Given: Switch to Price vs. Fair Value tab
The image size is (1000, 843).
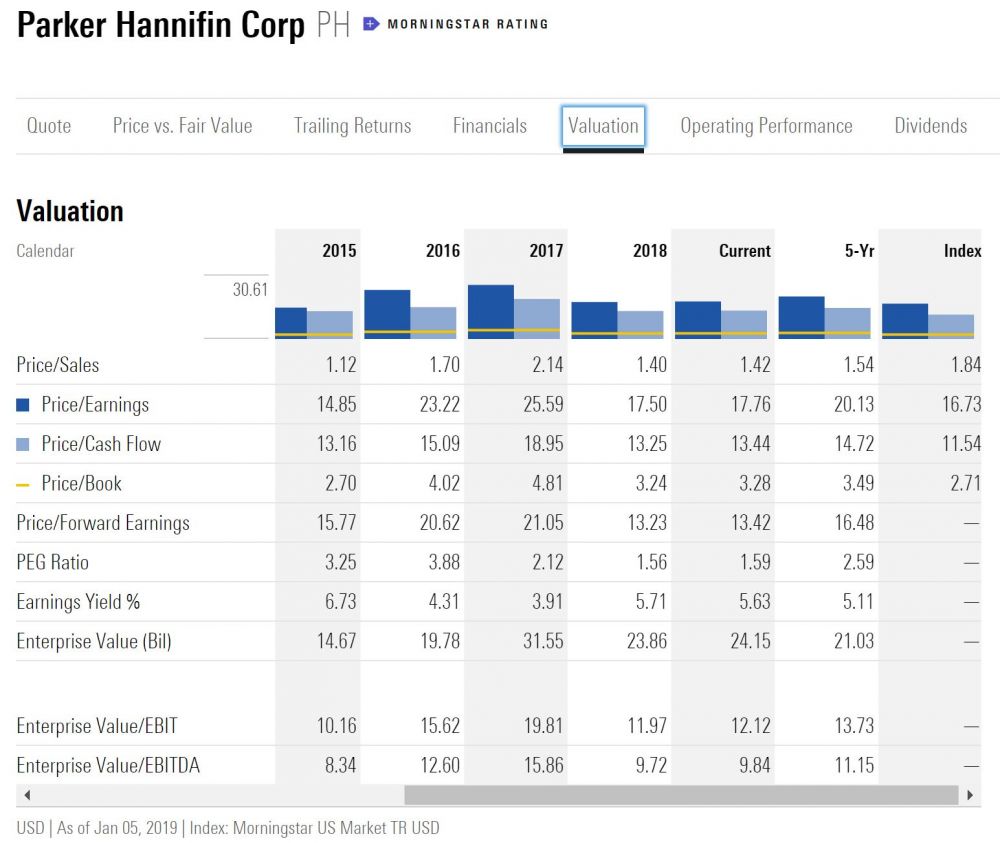Looking at the screenshot, I should tap(182, 126).
